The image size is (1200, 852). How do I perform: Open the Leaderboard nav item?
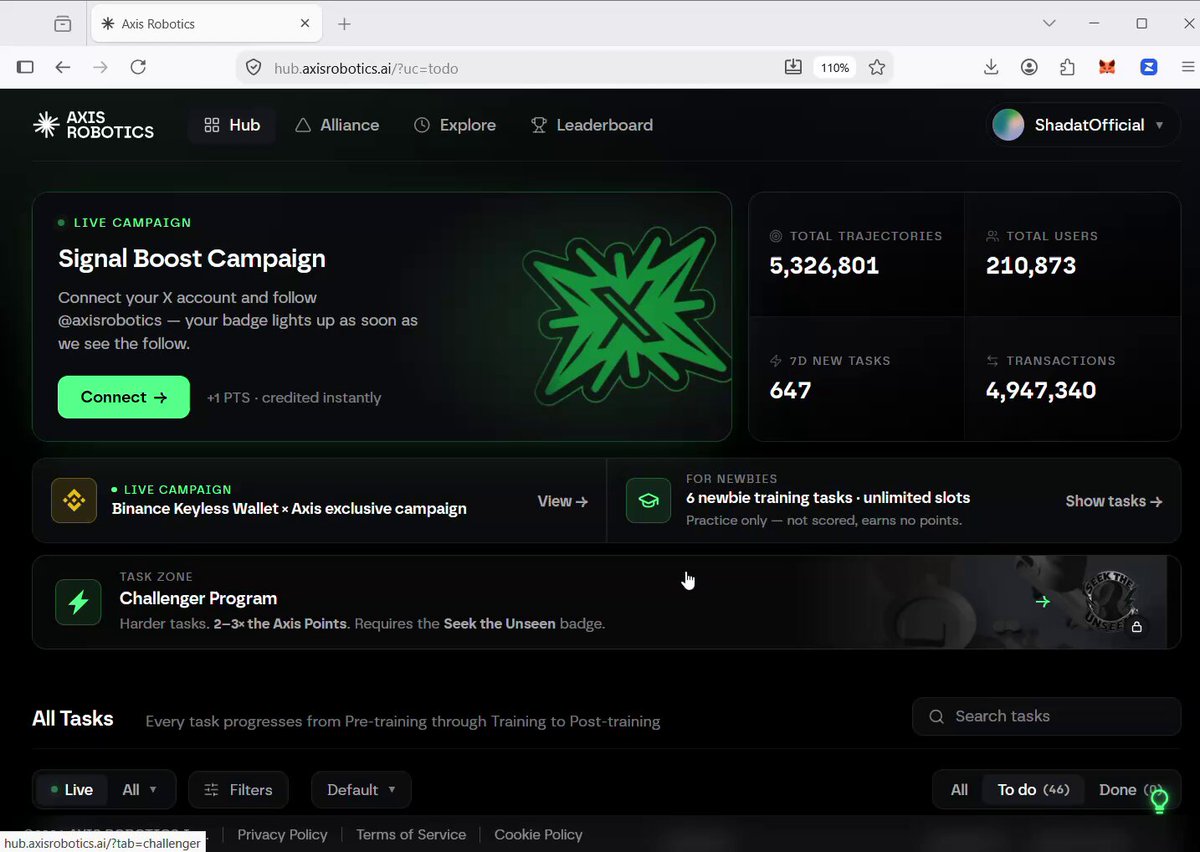click(x=591, y=125)
